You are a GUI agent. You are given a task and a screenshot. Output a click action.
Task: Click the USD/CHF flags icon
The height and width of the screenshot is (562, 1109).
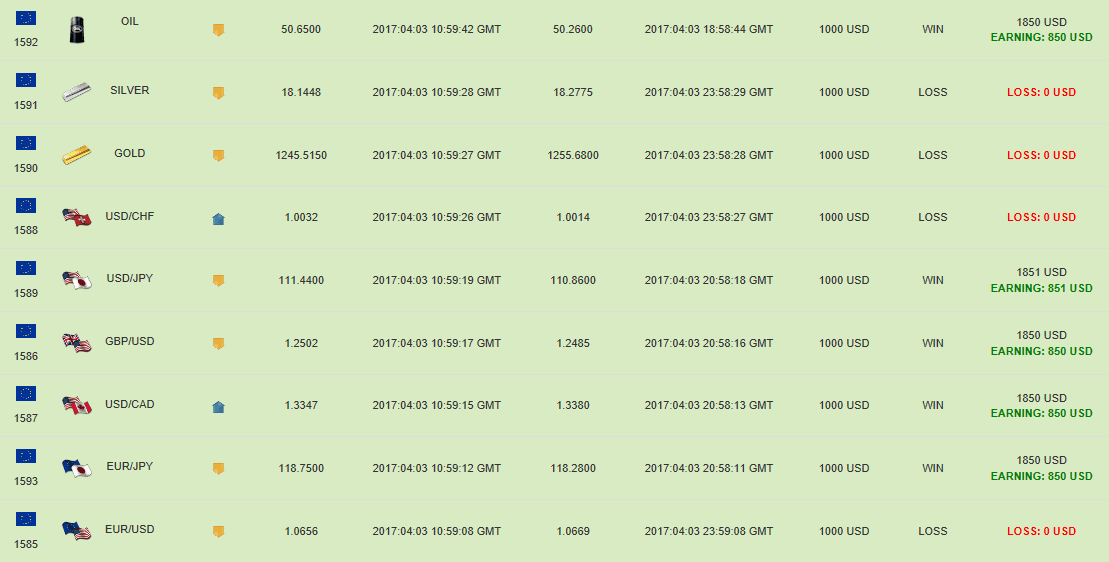coord(77,217)
